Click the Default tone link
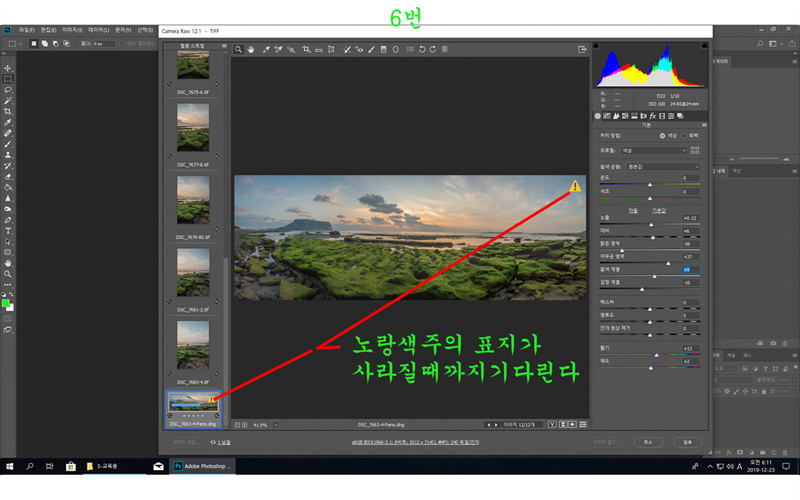 (x=659, y=211)
